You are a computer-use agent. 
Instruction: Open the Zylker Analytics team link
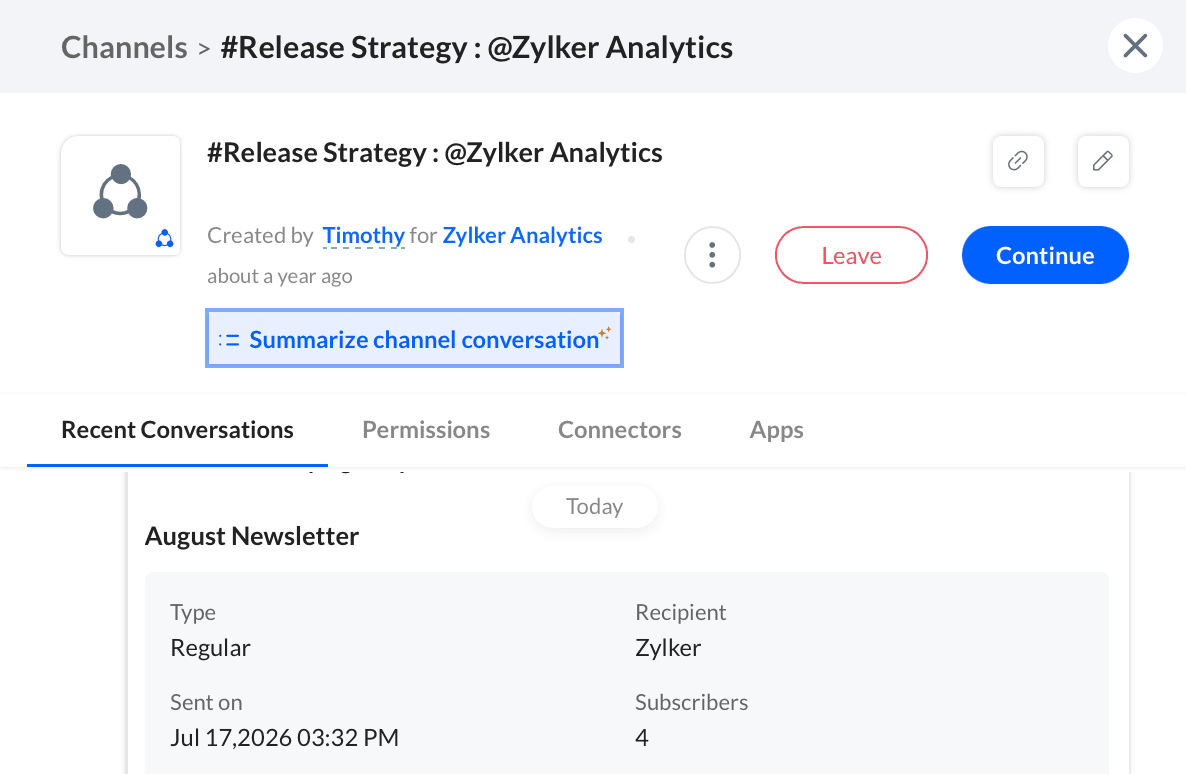point(522,235)
